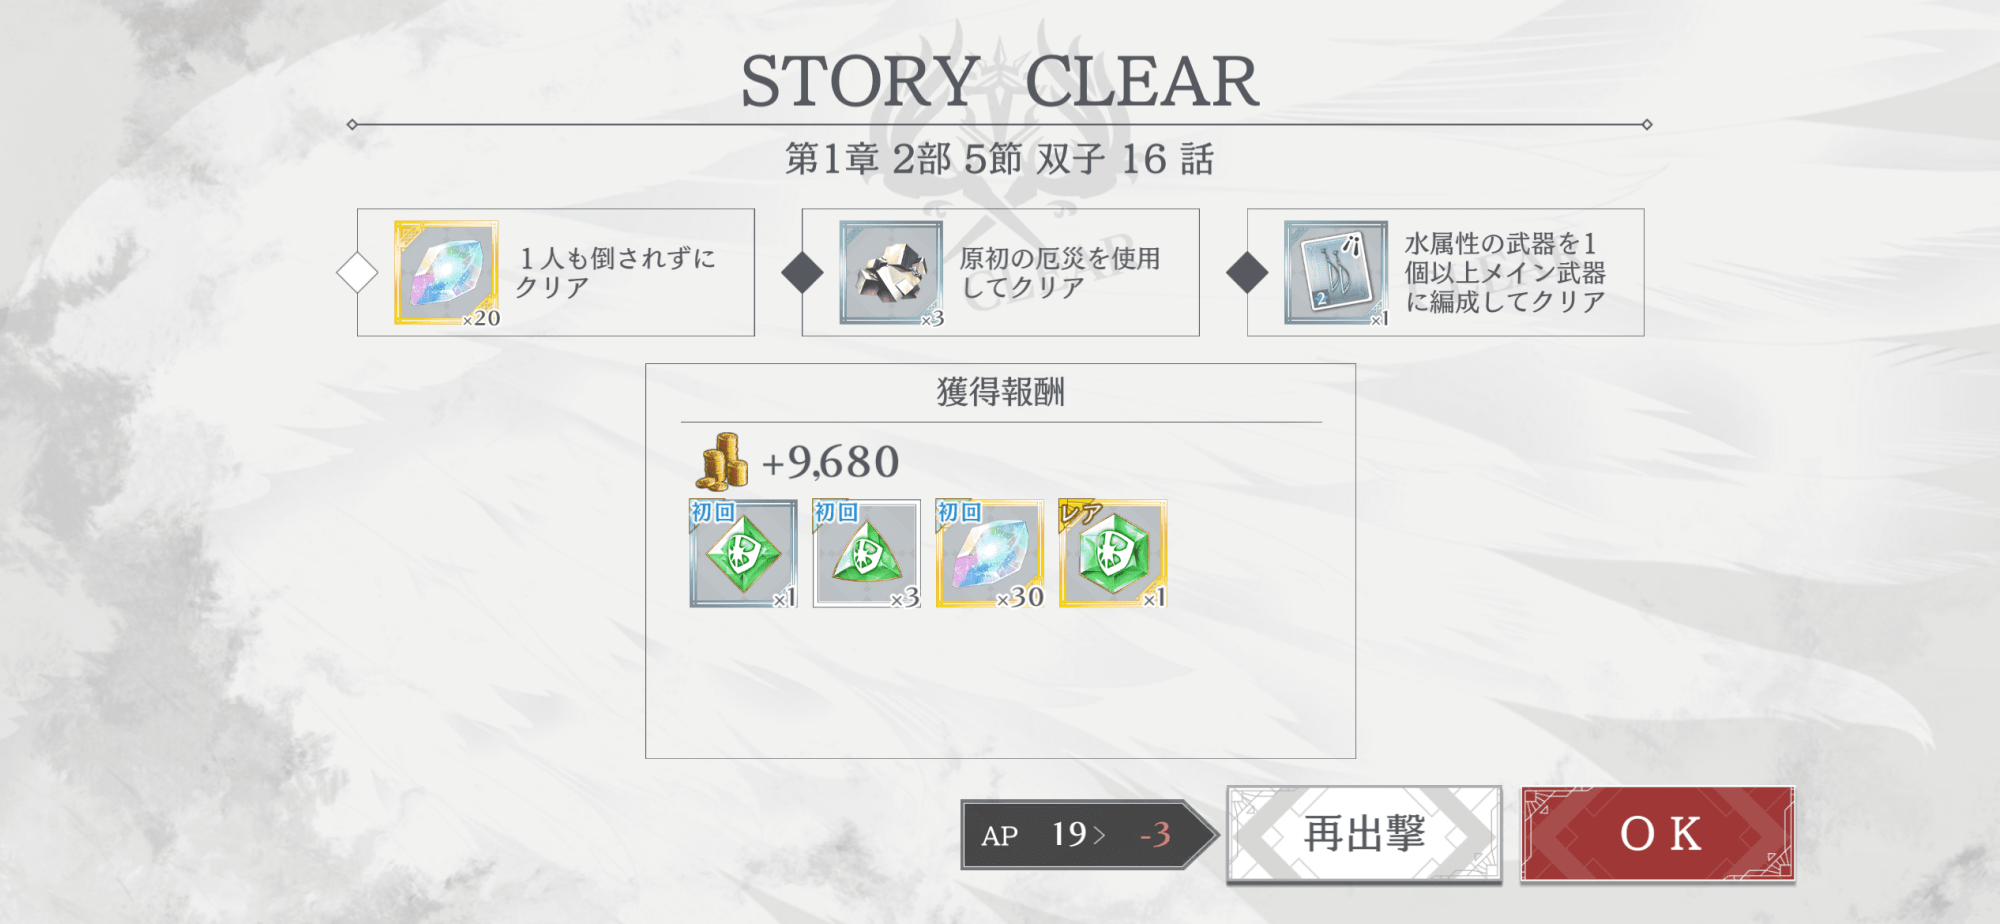
Task: Tap the green triangle gem ×3 reward
Action: (x=866, y=554)
